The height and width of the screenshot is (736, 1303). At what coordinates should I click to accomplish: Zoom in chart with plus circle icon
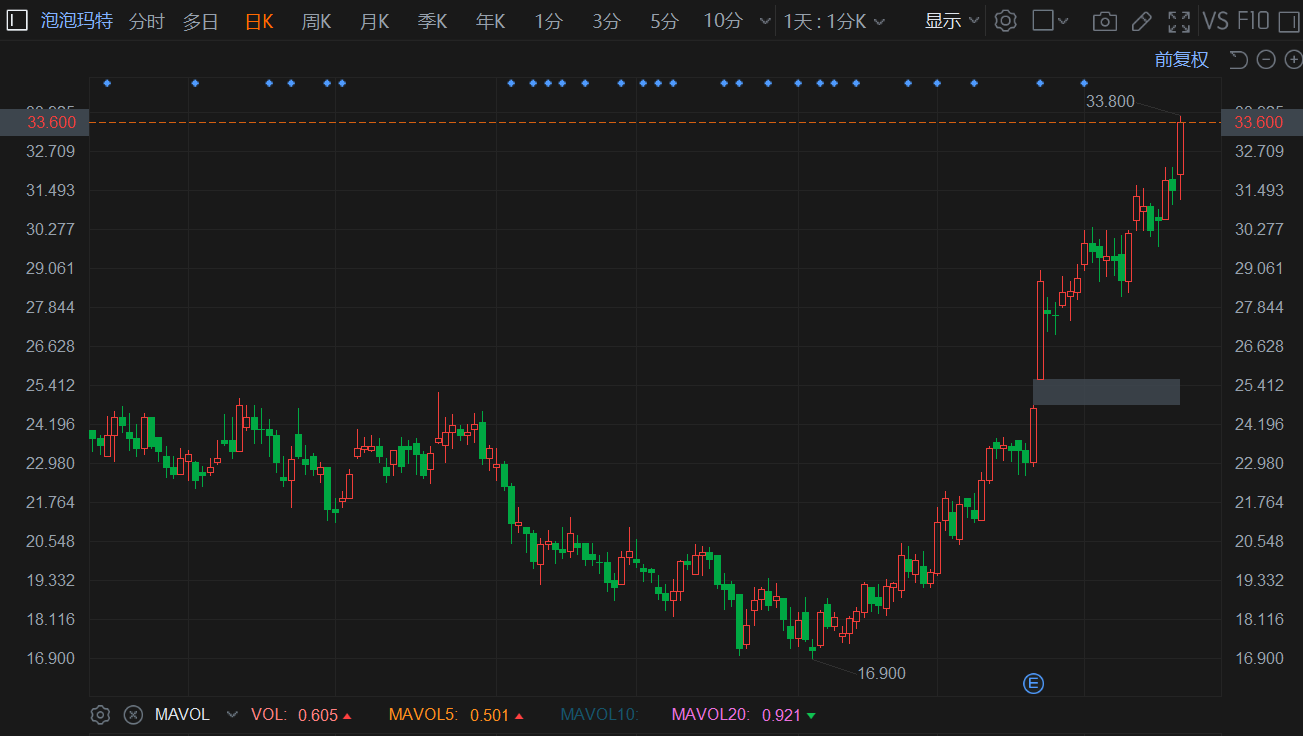[1293, 59]
